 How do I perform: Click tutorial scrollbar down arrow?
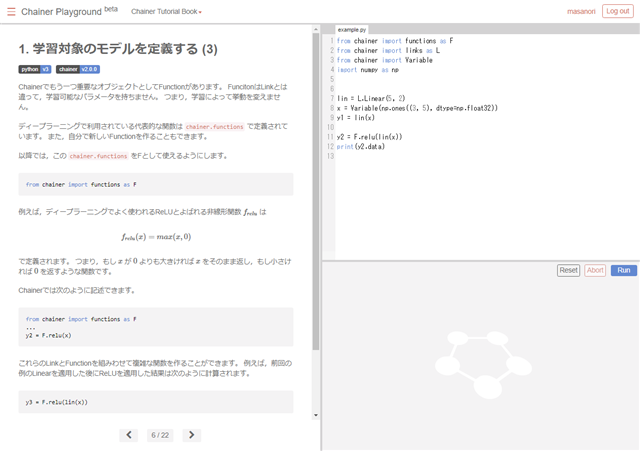316,415
